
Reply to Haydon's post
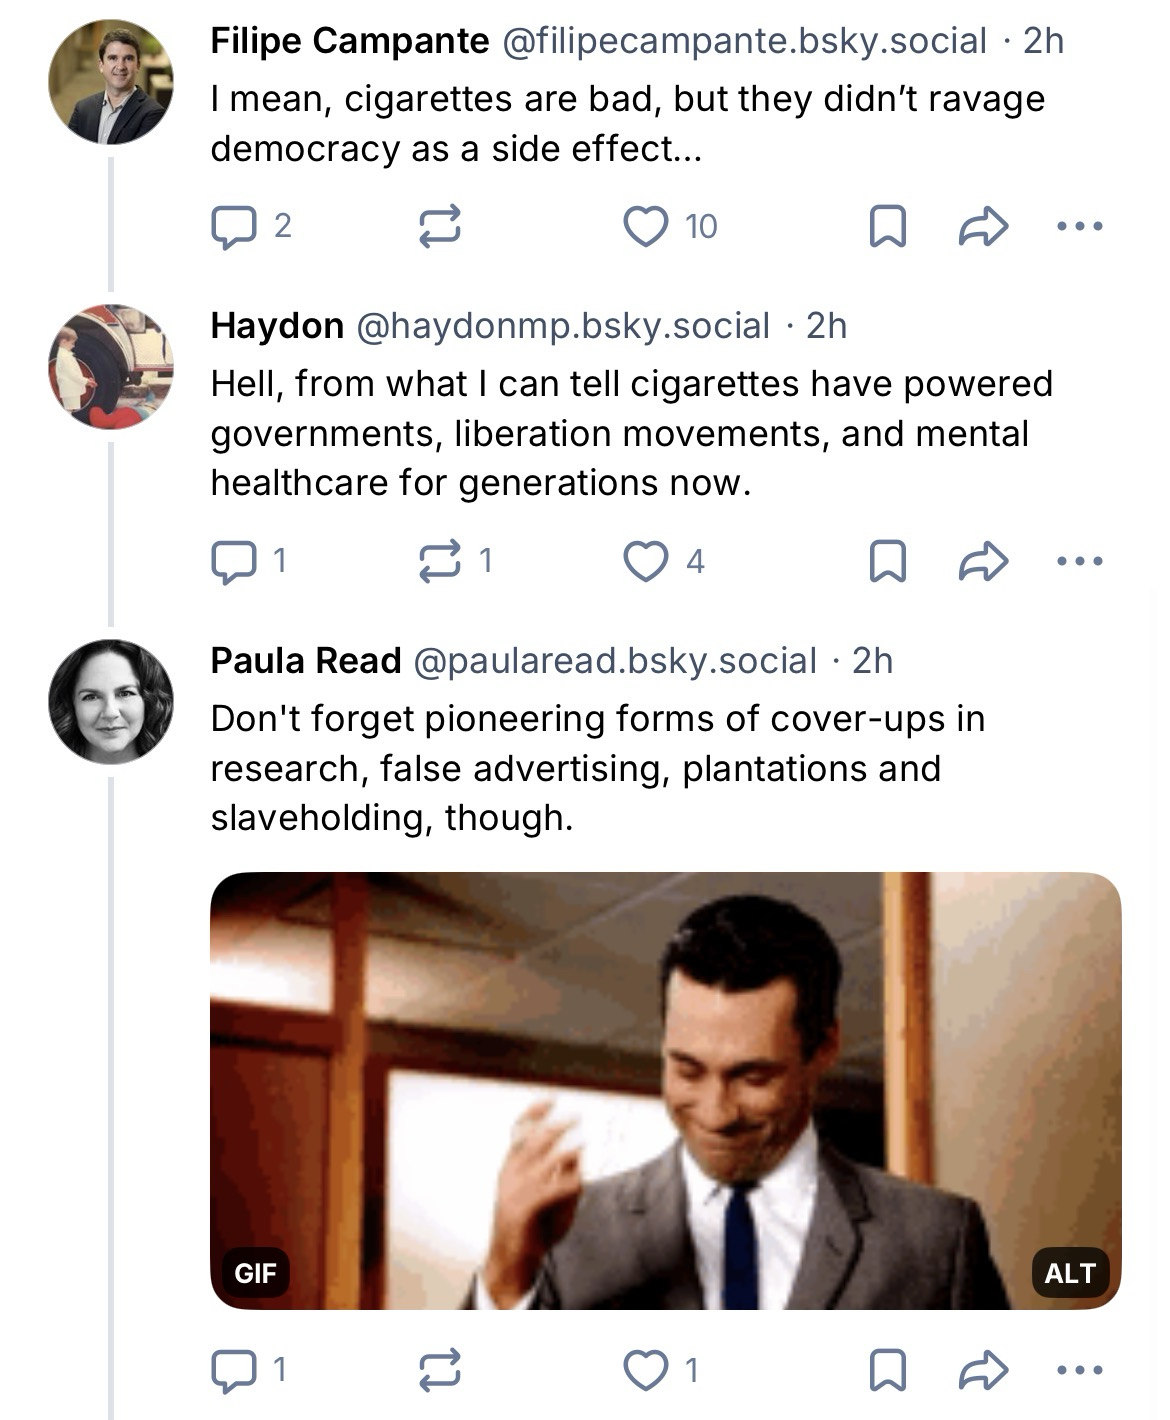pyautogui.click(x=233, y=561)
